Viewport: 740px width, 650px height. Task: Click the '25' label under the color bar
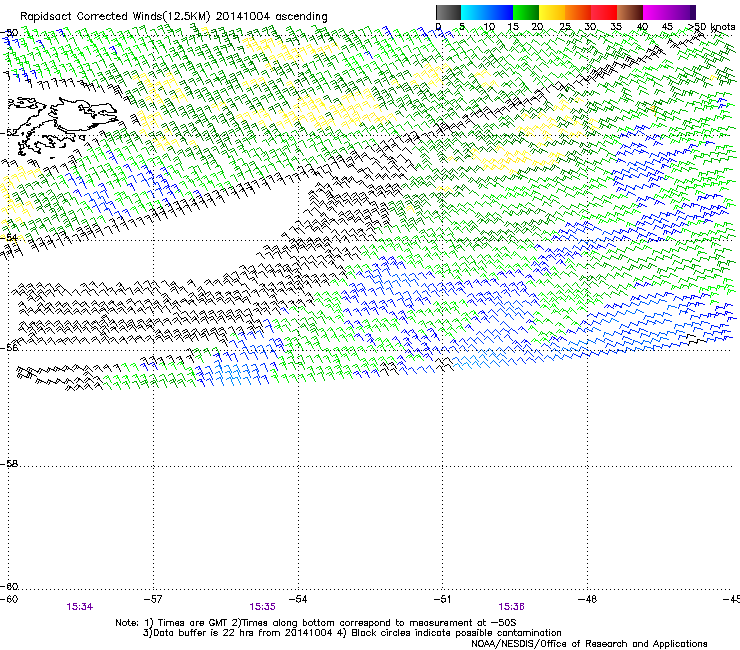coord(565,26)
